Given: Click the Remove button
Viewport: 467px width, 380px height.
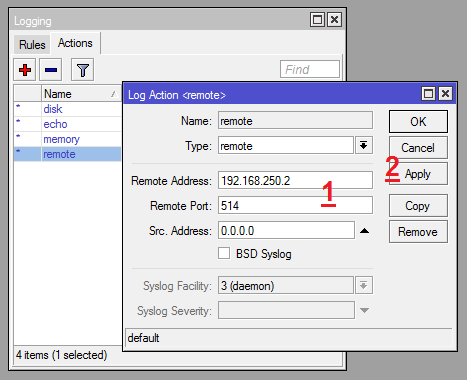Looking at the screenshot, I should [418, 231].
